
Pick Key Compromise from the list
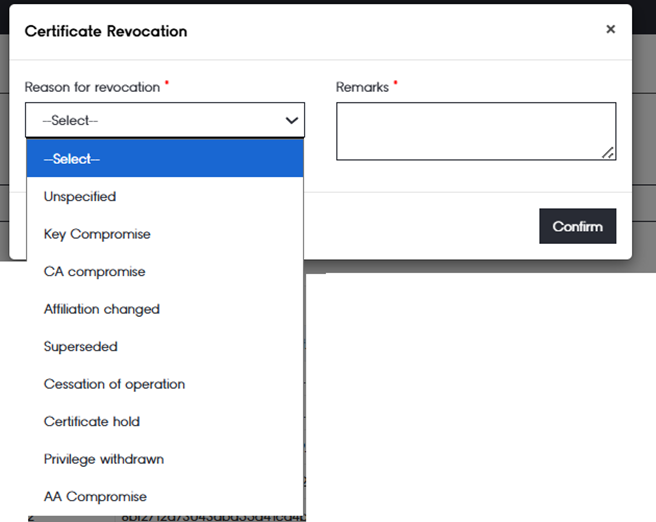click(97, 234)
